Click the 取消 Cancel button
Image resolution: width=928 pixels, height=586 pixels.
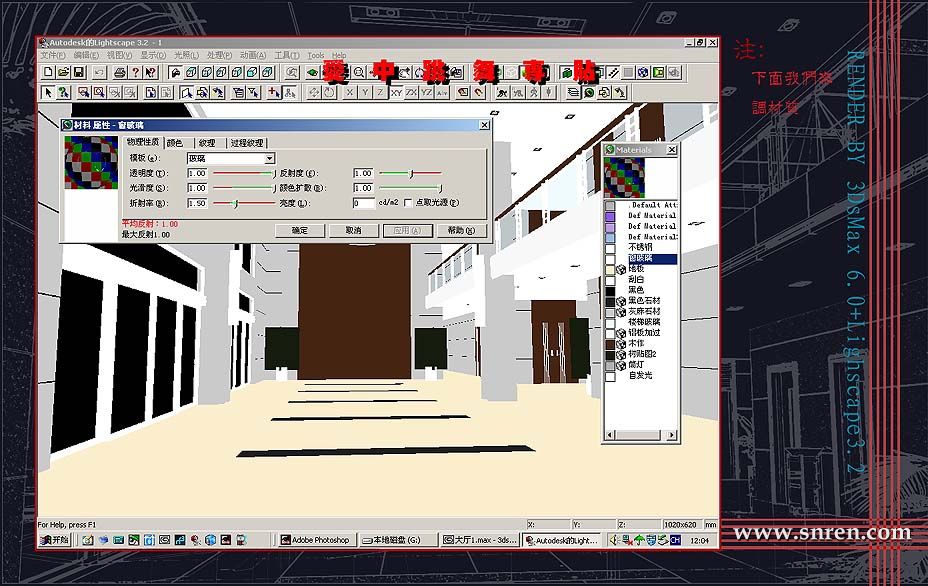[353, 230]
